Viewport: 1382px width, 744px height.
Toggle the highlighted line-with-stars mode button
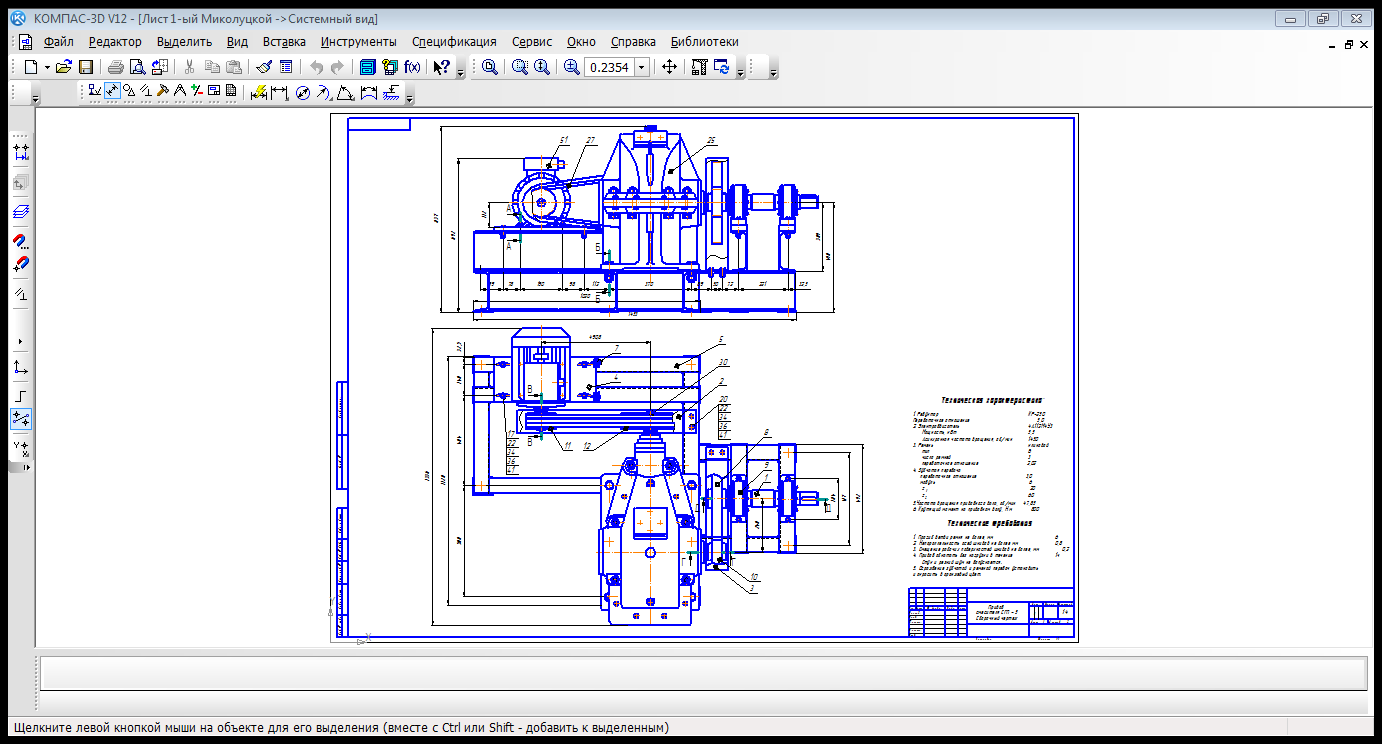(21, 419)
